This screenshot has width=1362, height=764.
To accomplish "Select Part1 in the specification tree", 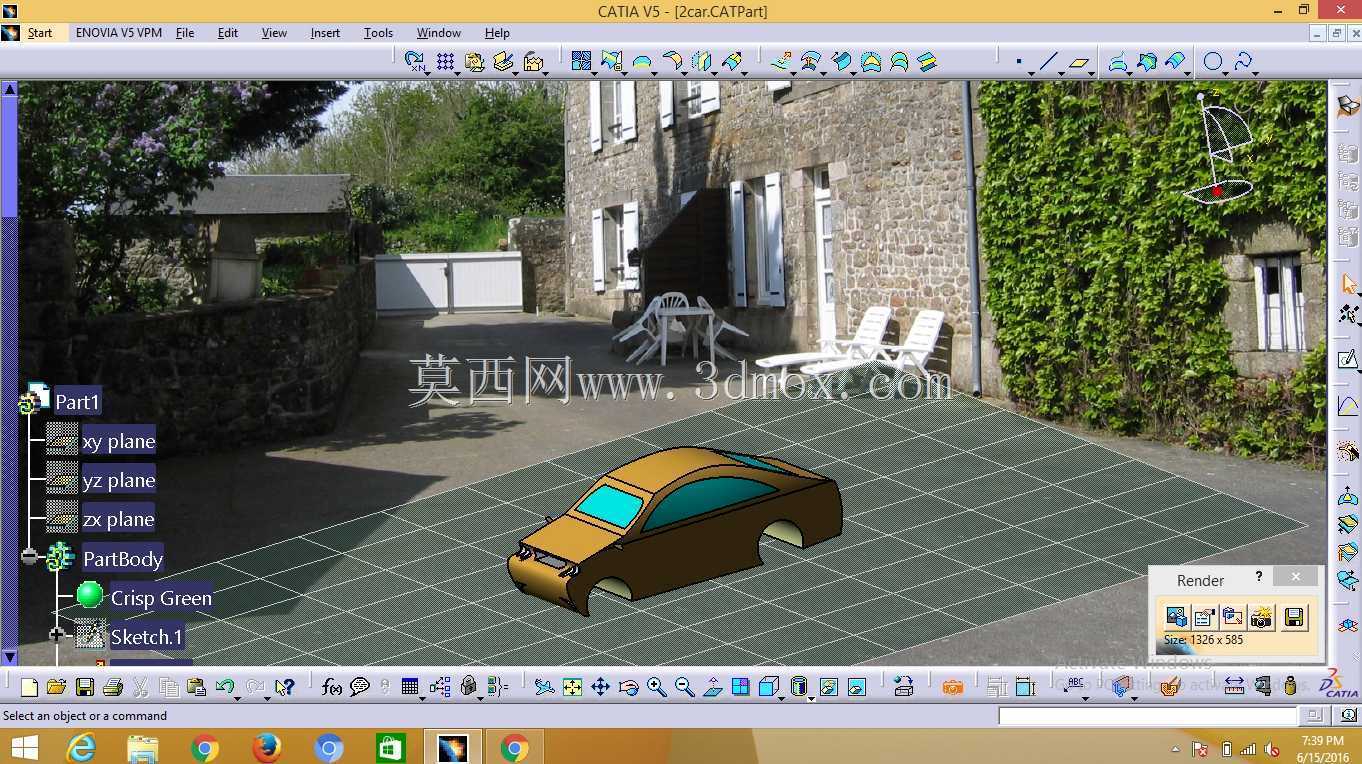I will click(77, 402).
